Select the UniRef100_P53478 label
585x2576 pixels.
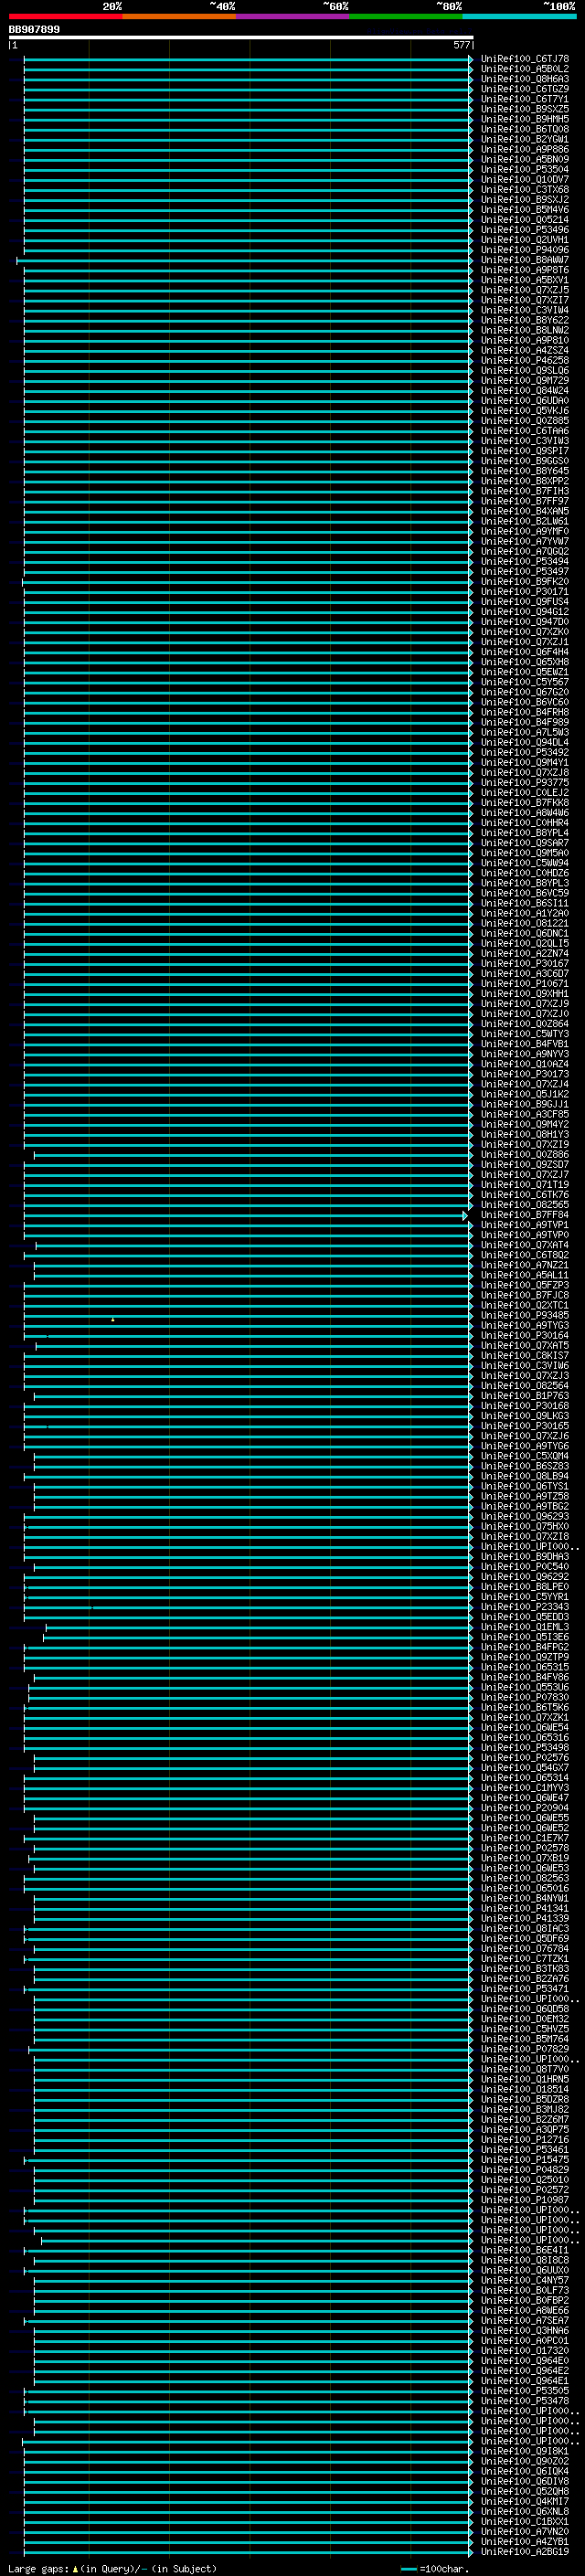(x=525, y=2401)
